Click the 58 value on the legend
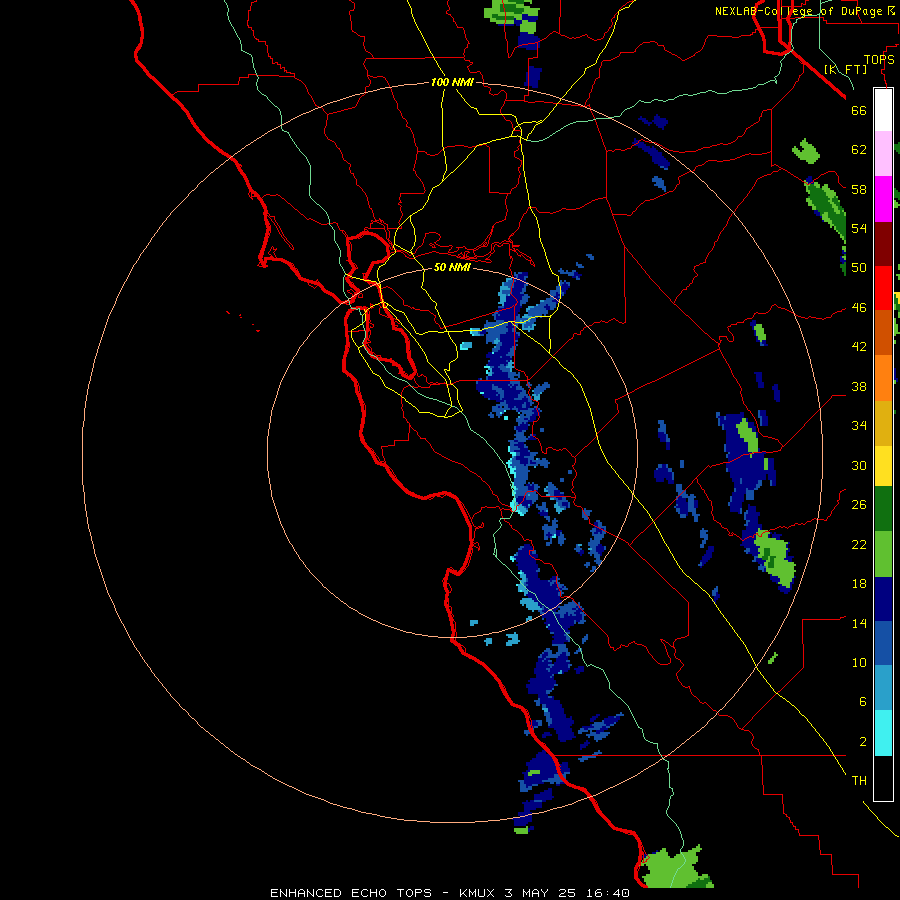The height and width of the screenshot is (900, 900). pyautogui.click(x=859, y=189)
